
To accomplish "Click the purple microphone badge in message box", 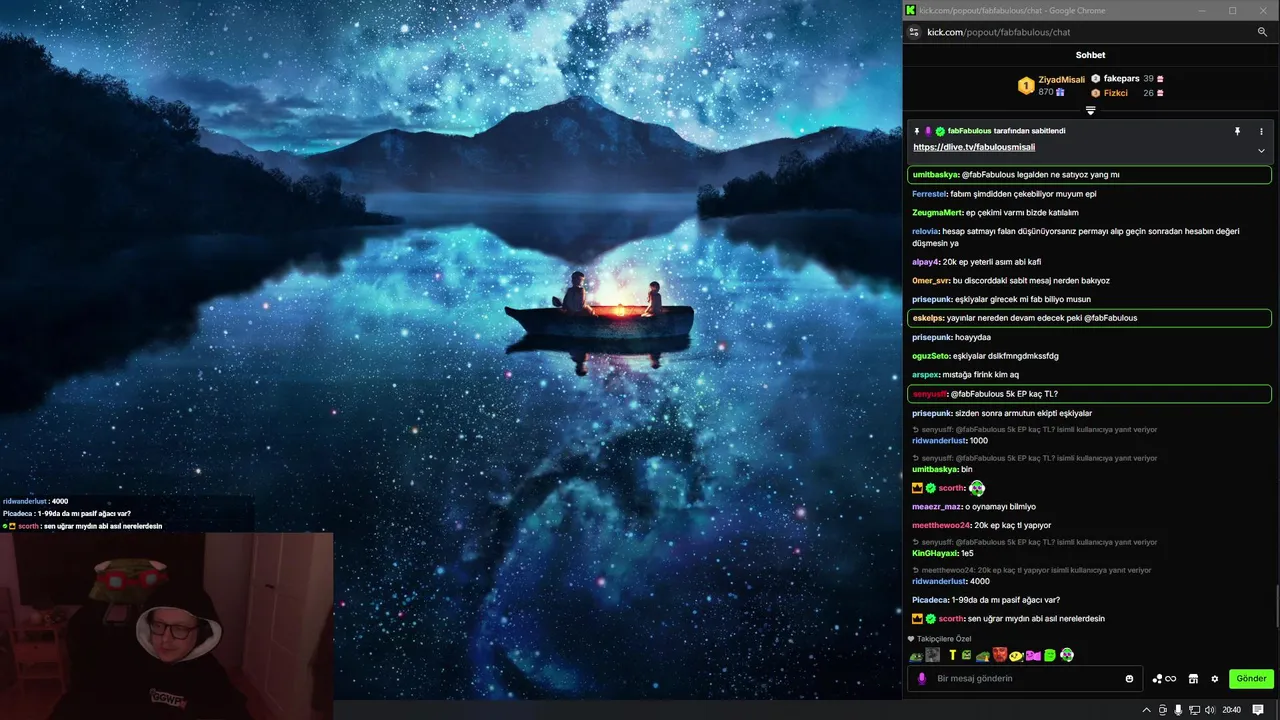I will pos(921,678).
